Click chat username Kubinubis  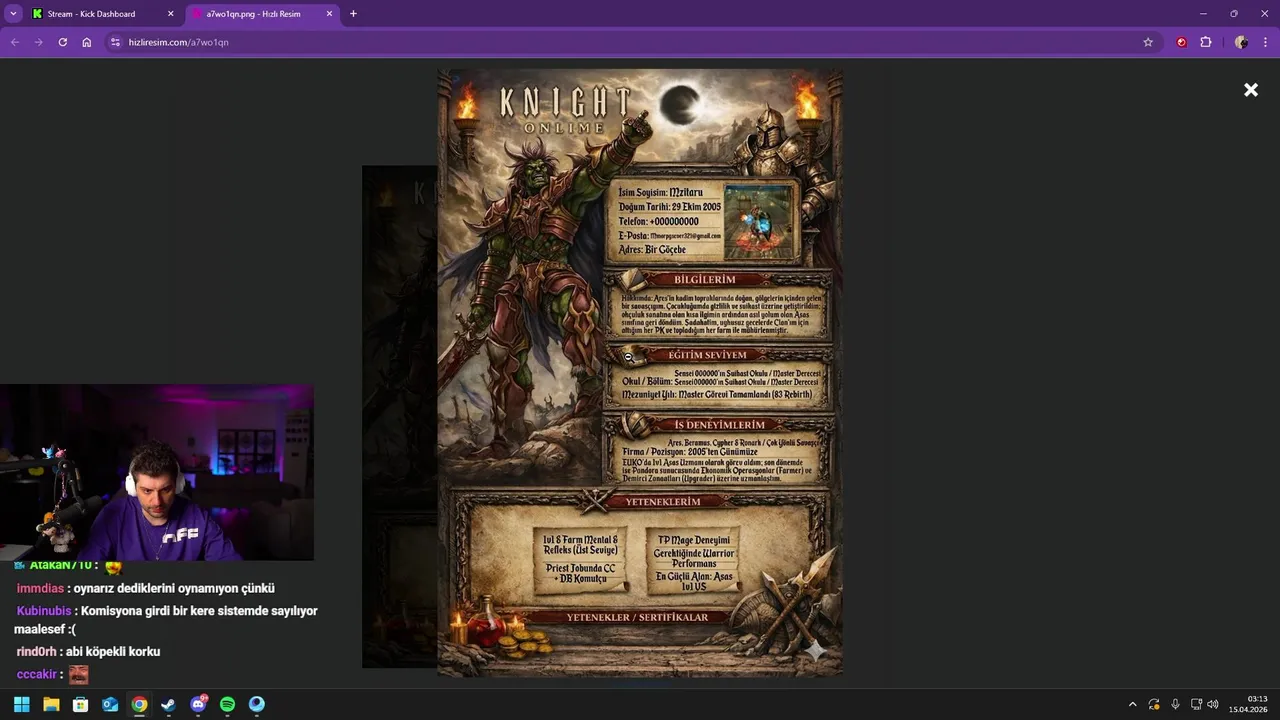click(x=44, y=610)
